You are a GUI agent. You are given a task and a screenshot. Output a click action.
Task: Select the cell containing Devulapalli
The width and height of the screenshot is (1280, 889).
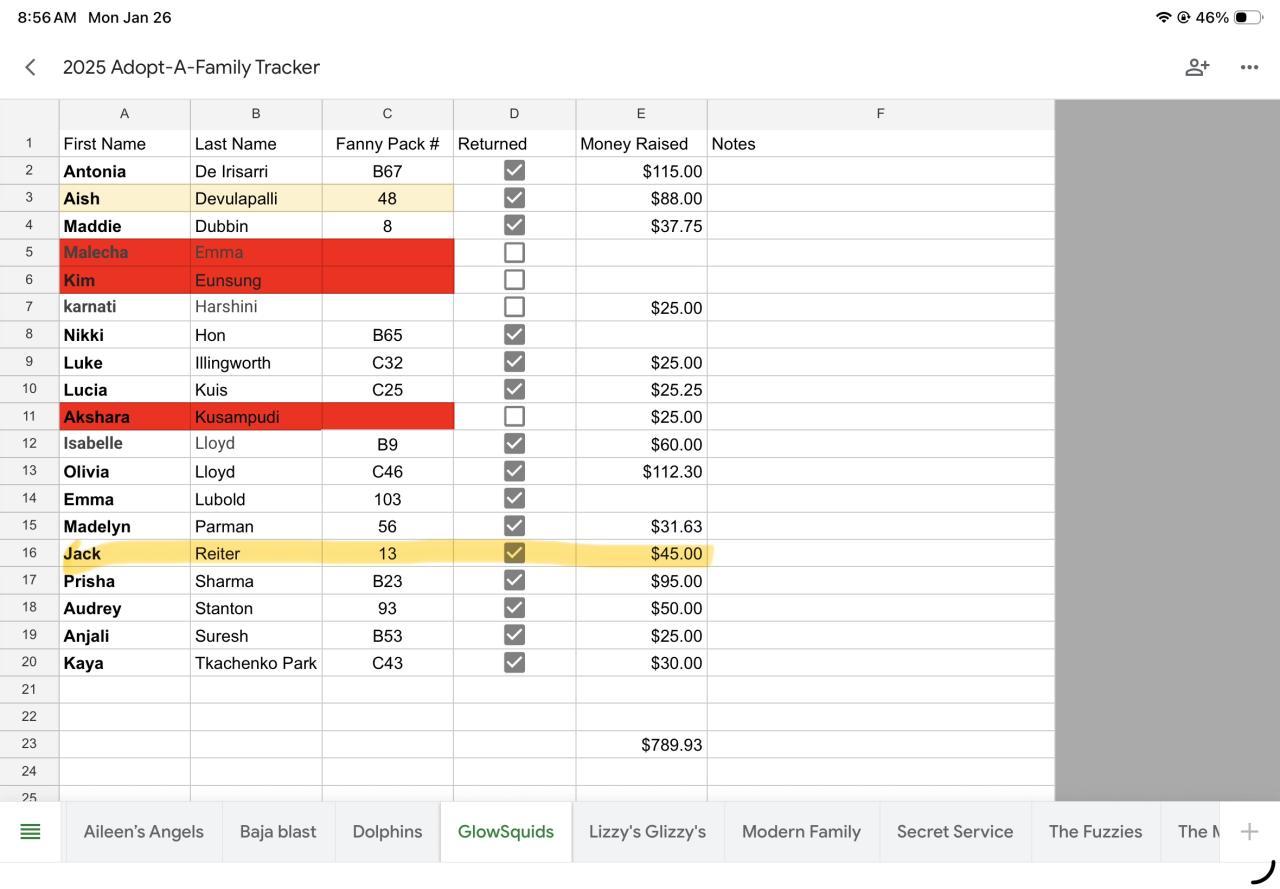pos(256,198)
